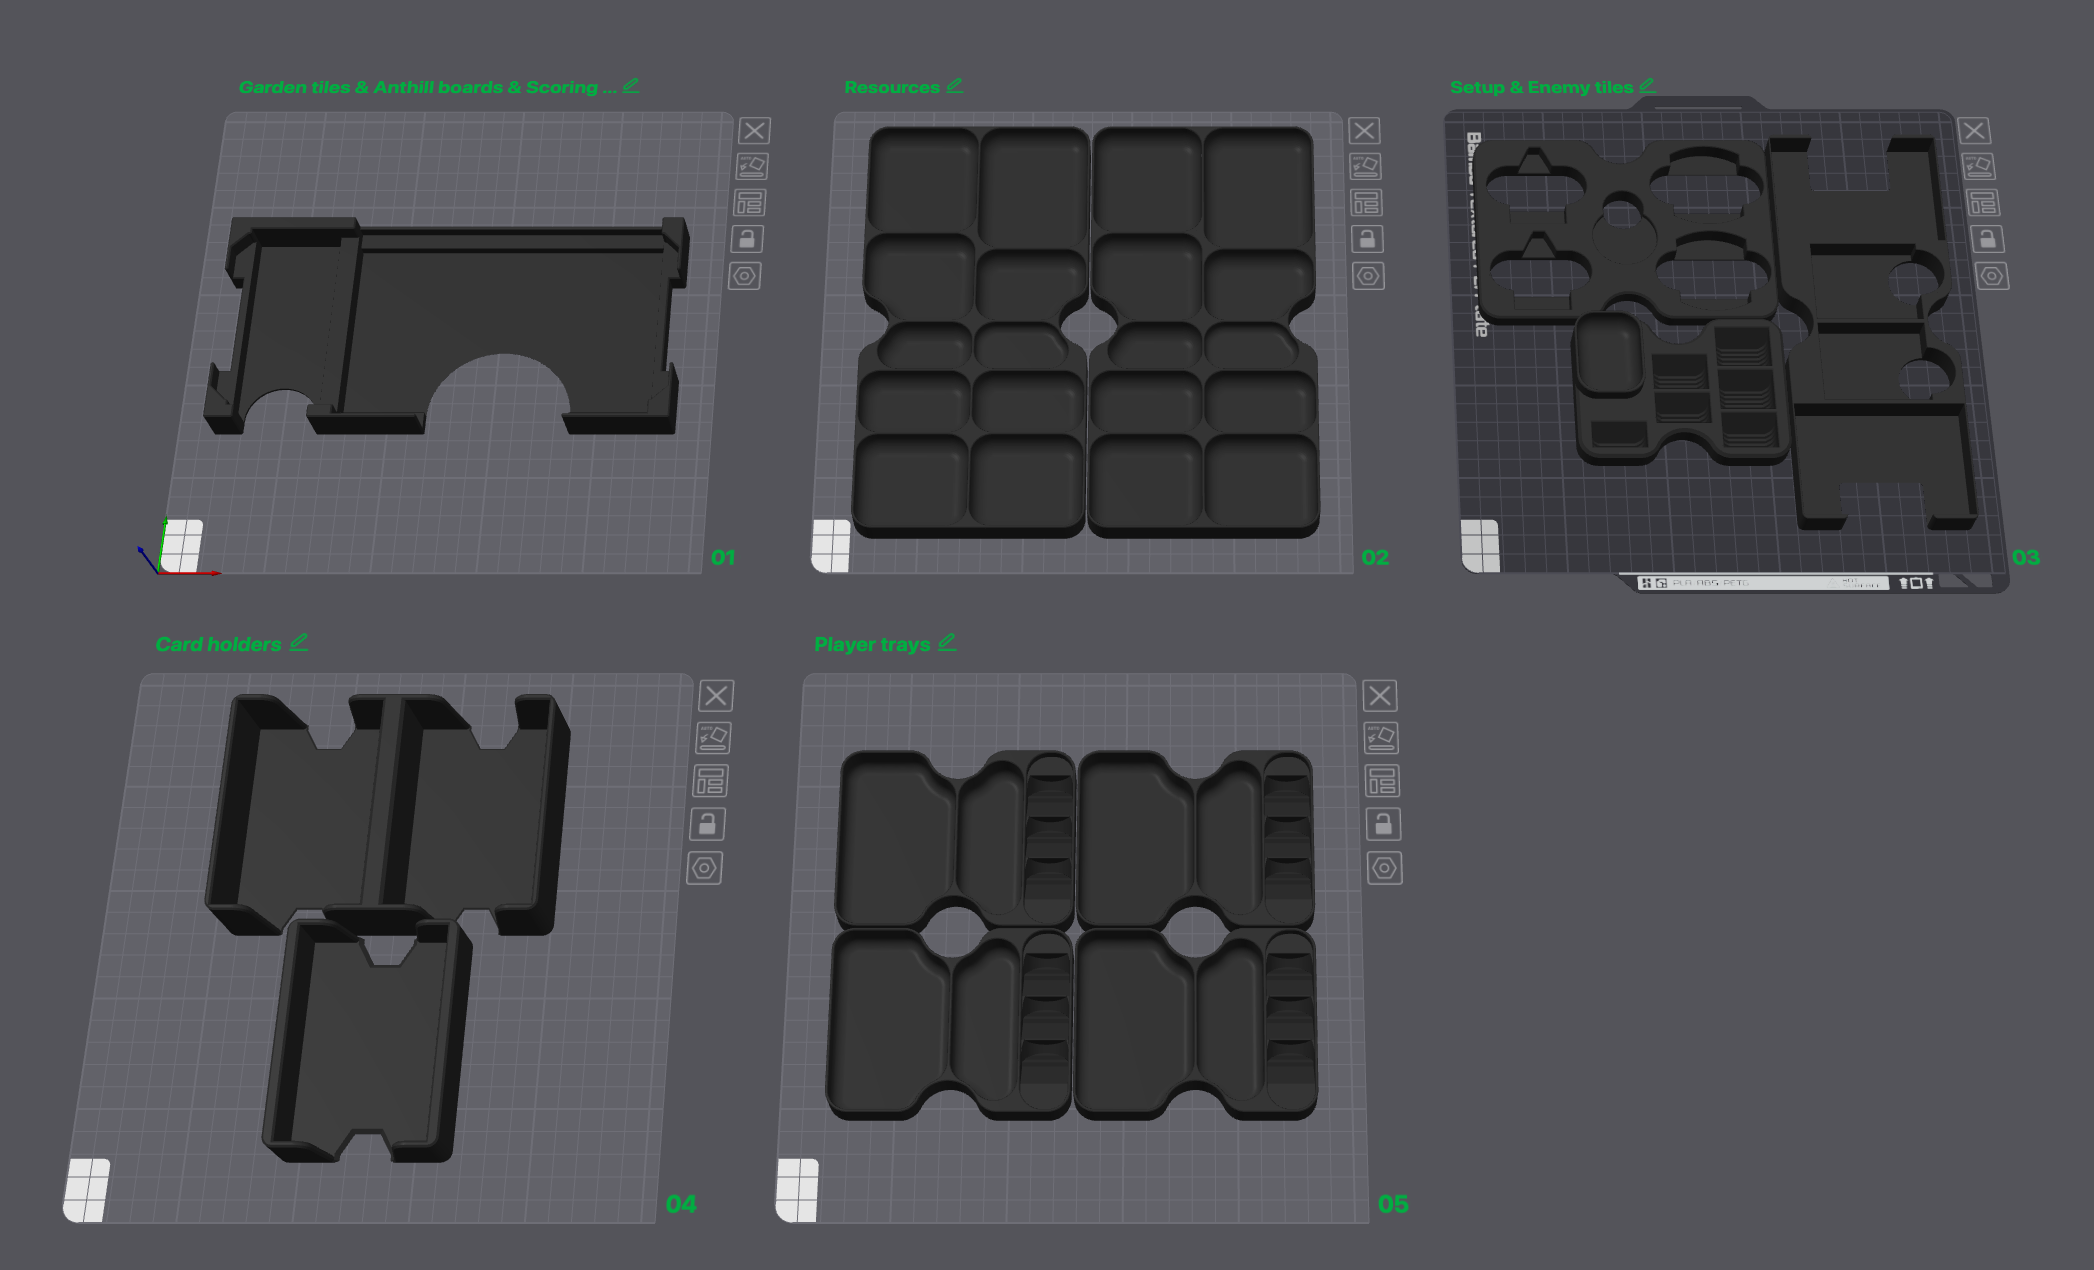
Task: Rename the Garden tiles & Anthill boards plate
Action: (x=631, y=86)
